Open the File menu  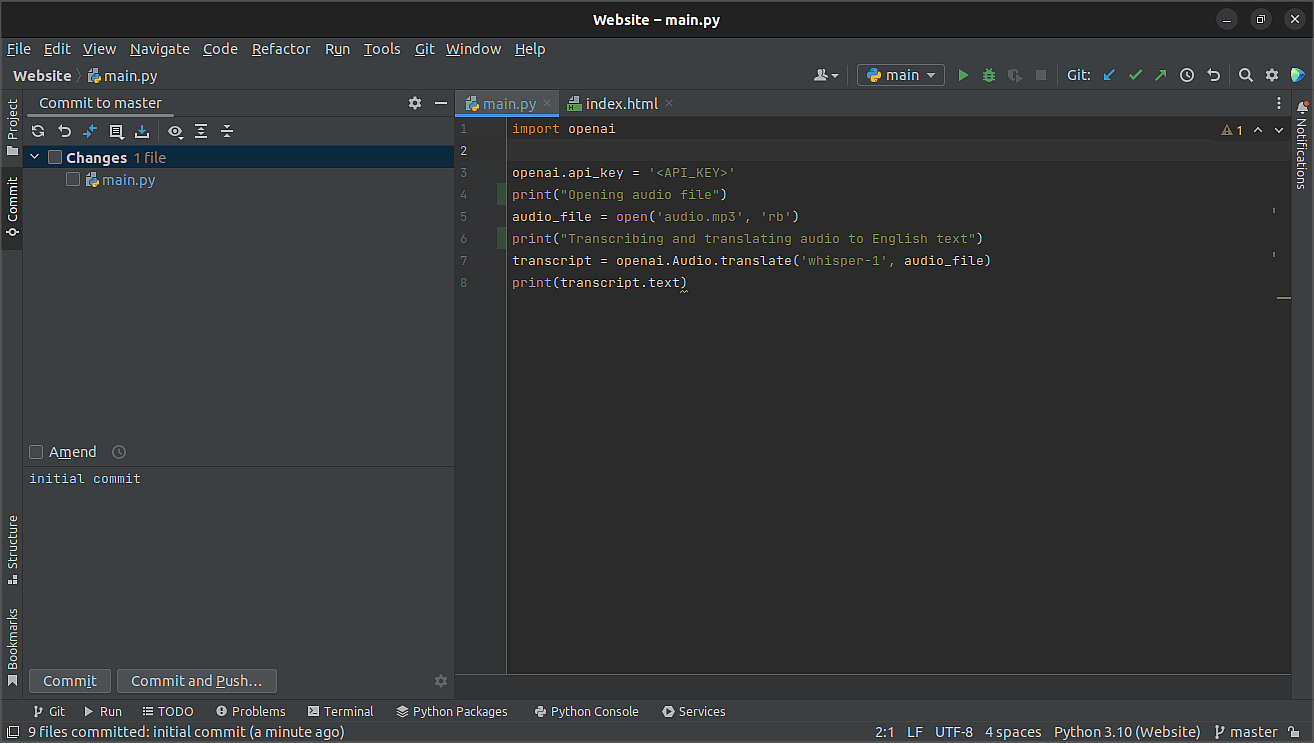click(x=19, y=49)
